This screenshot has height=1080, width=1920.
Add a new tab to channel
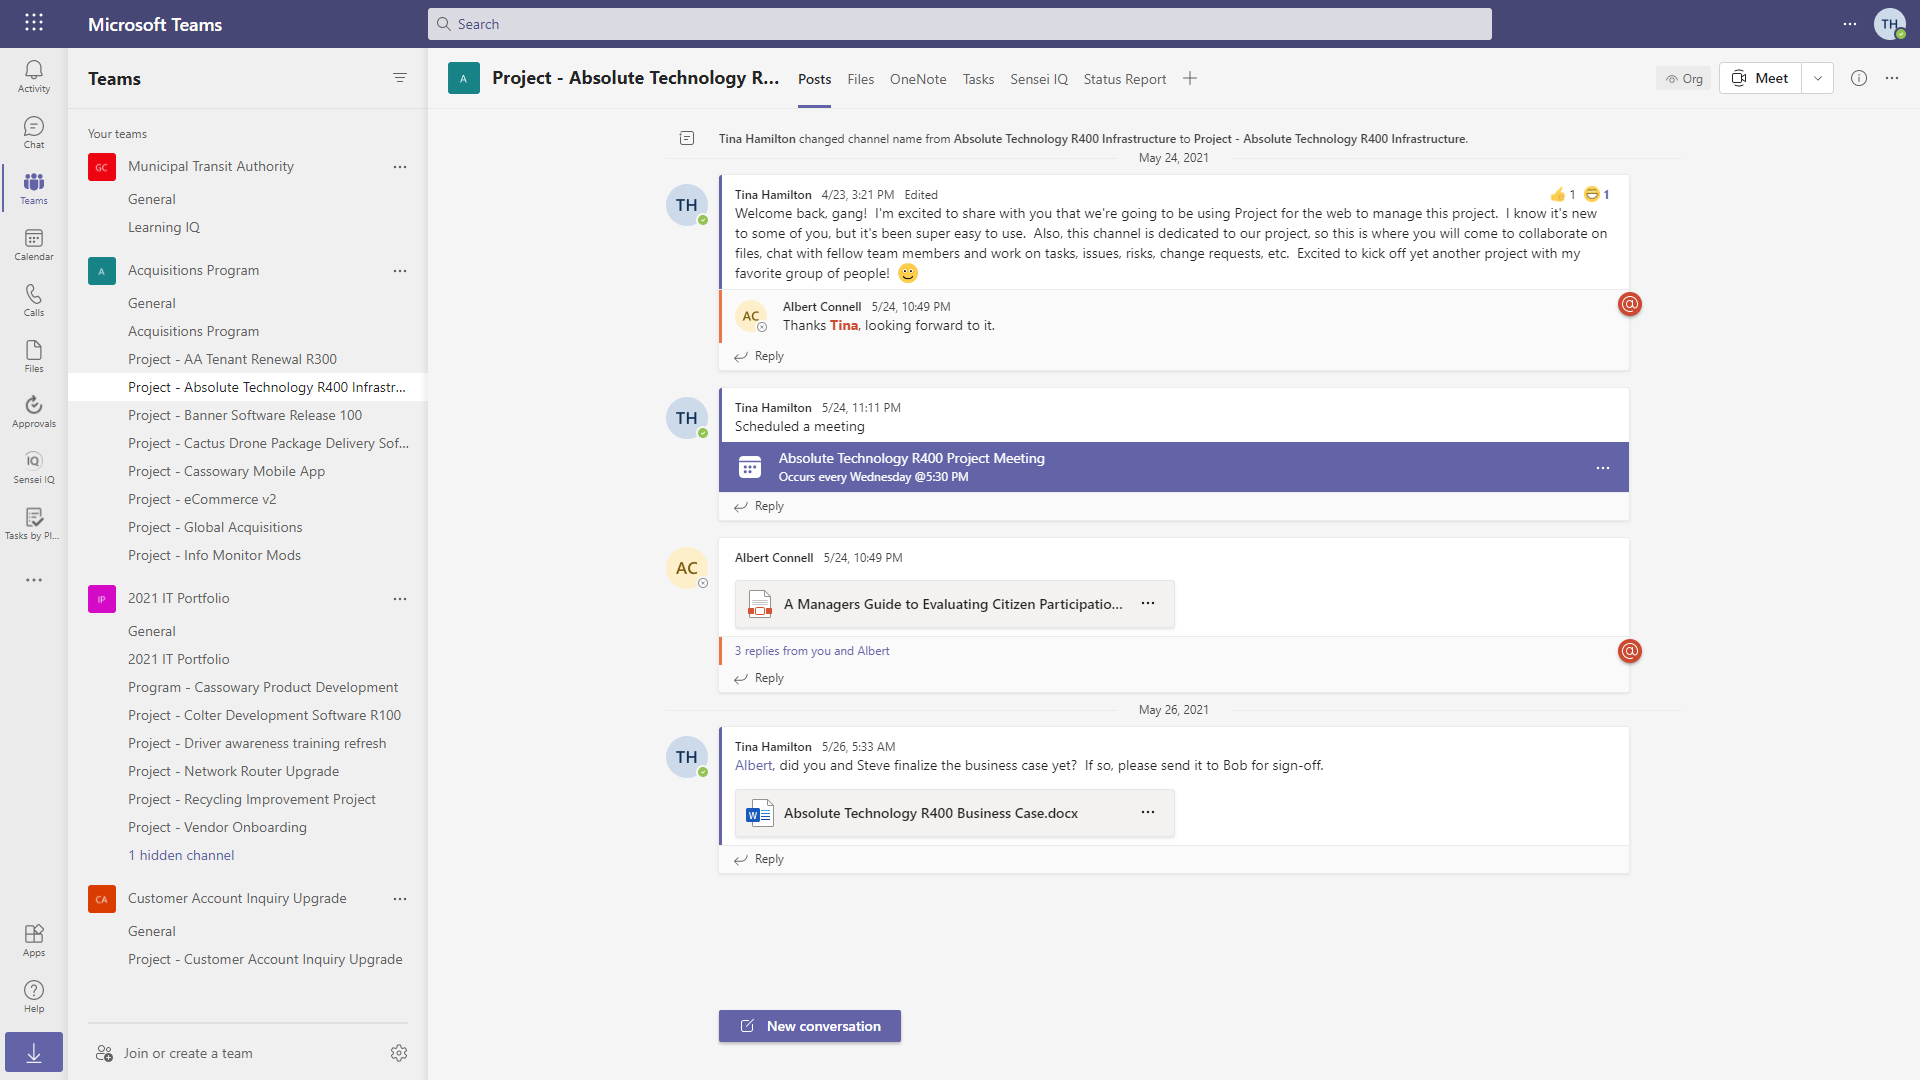point(1190,78)
